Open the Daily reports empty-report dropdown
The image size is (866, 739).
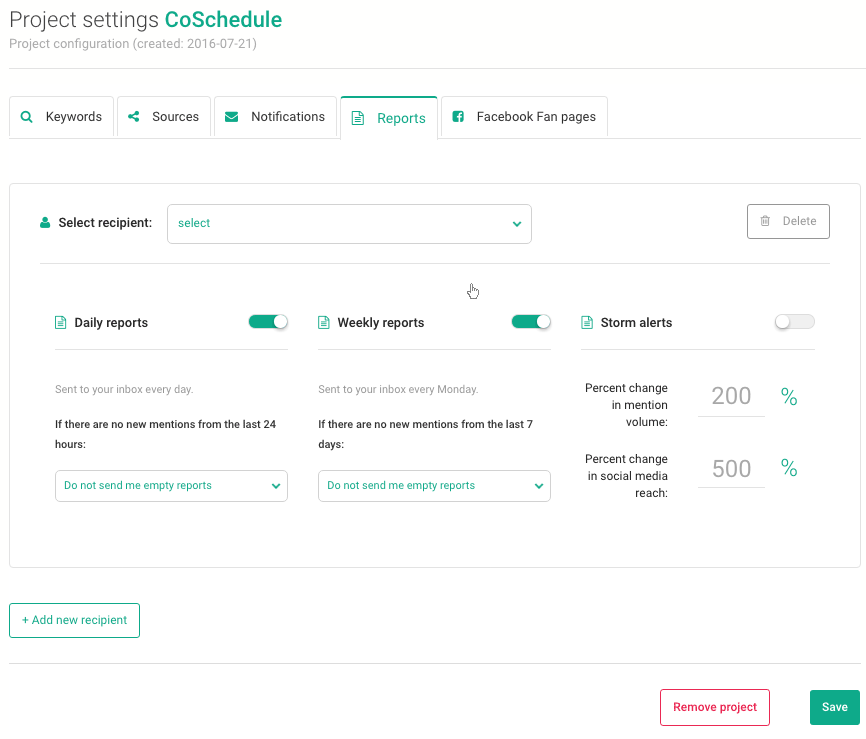171,486
